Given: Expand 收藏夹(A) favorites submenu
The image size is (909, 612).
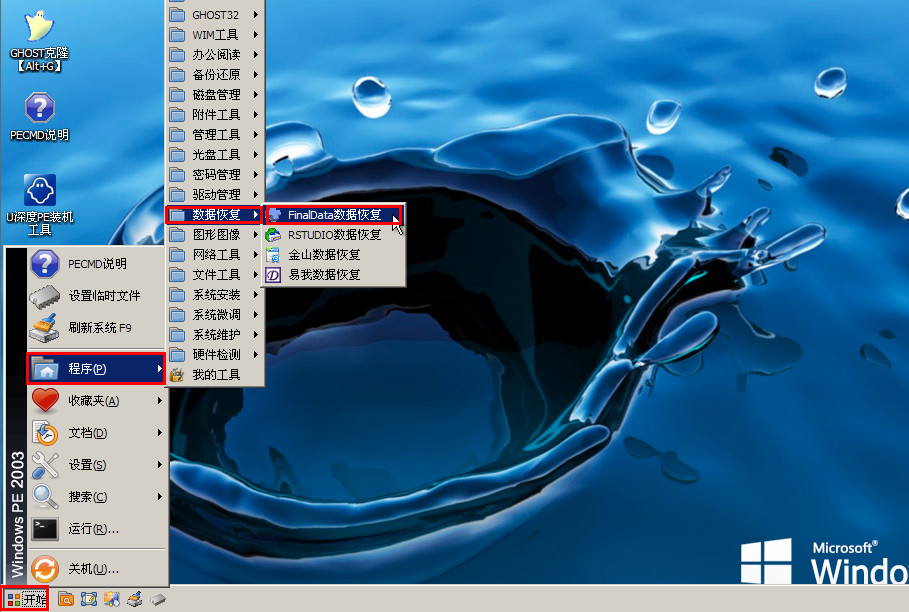Looking at the screenshot, I should [x=97, y=400].
